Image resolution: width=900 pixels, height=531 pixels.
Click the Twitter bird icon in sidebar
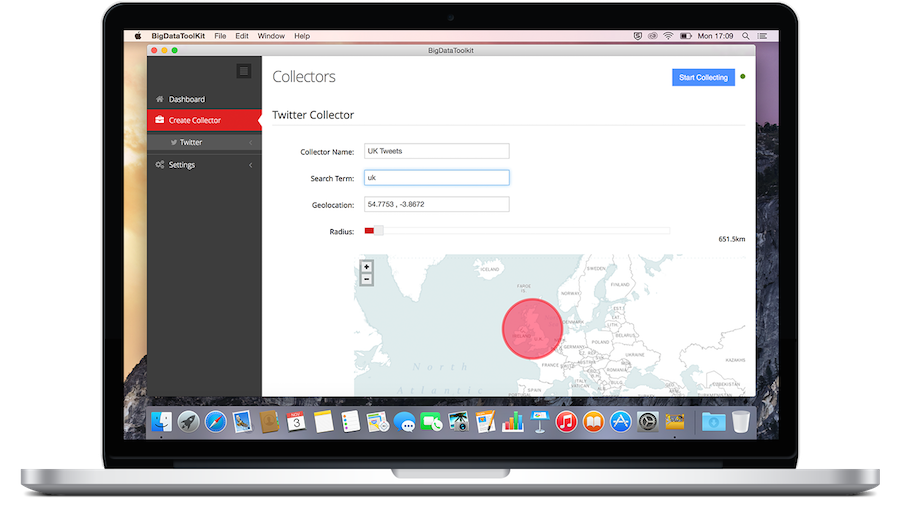tap(173, 142)
